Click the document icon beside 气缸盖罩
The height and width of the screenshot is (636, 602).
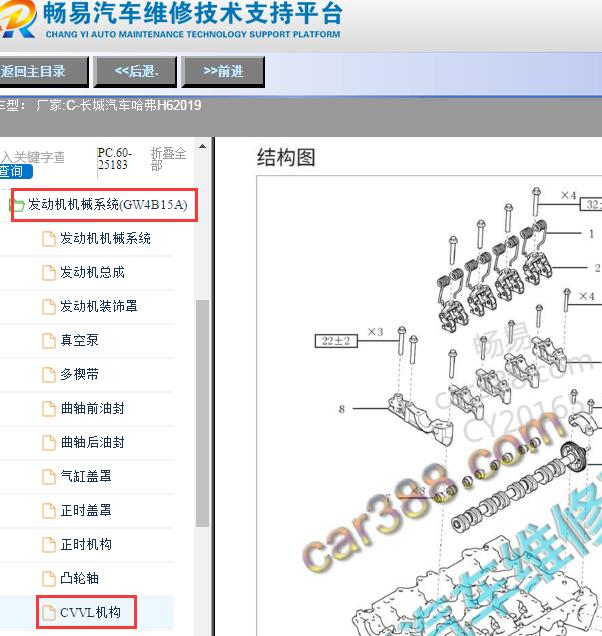coord(49,477)
